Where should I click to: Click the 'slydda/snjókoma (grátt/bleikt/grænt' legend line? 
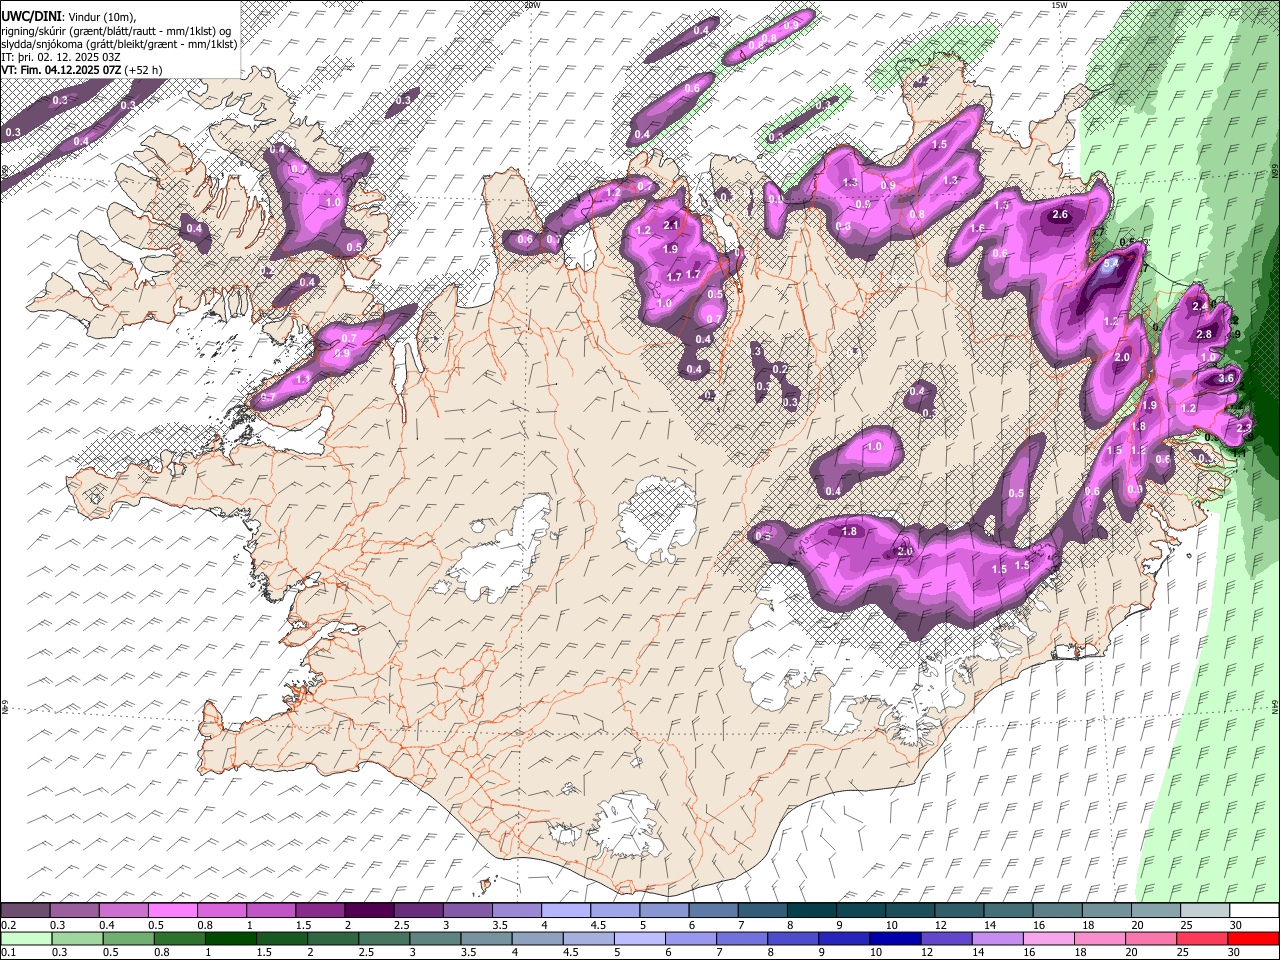click(x=119, y=43)
